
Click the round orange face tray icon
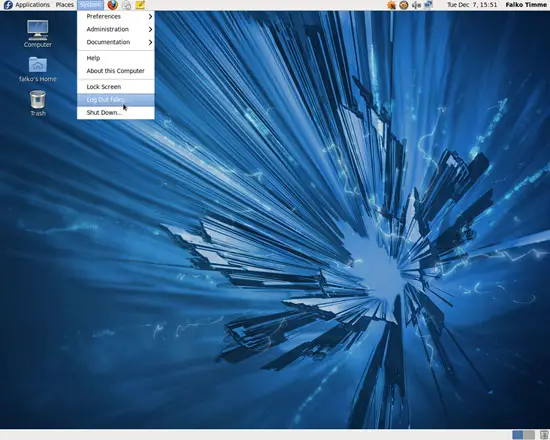[x=404, y=5]
